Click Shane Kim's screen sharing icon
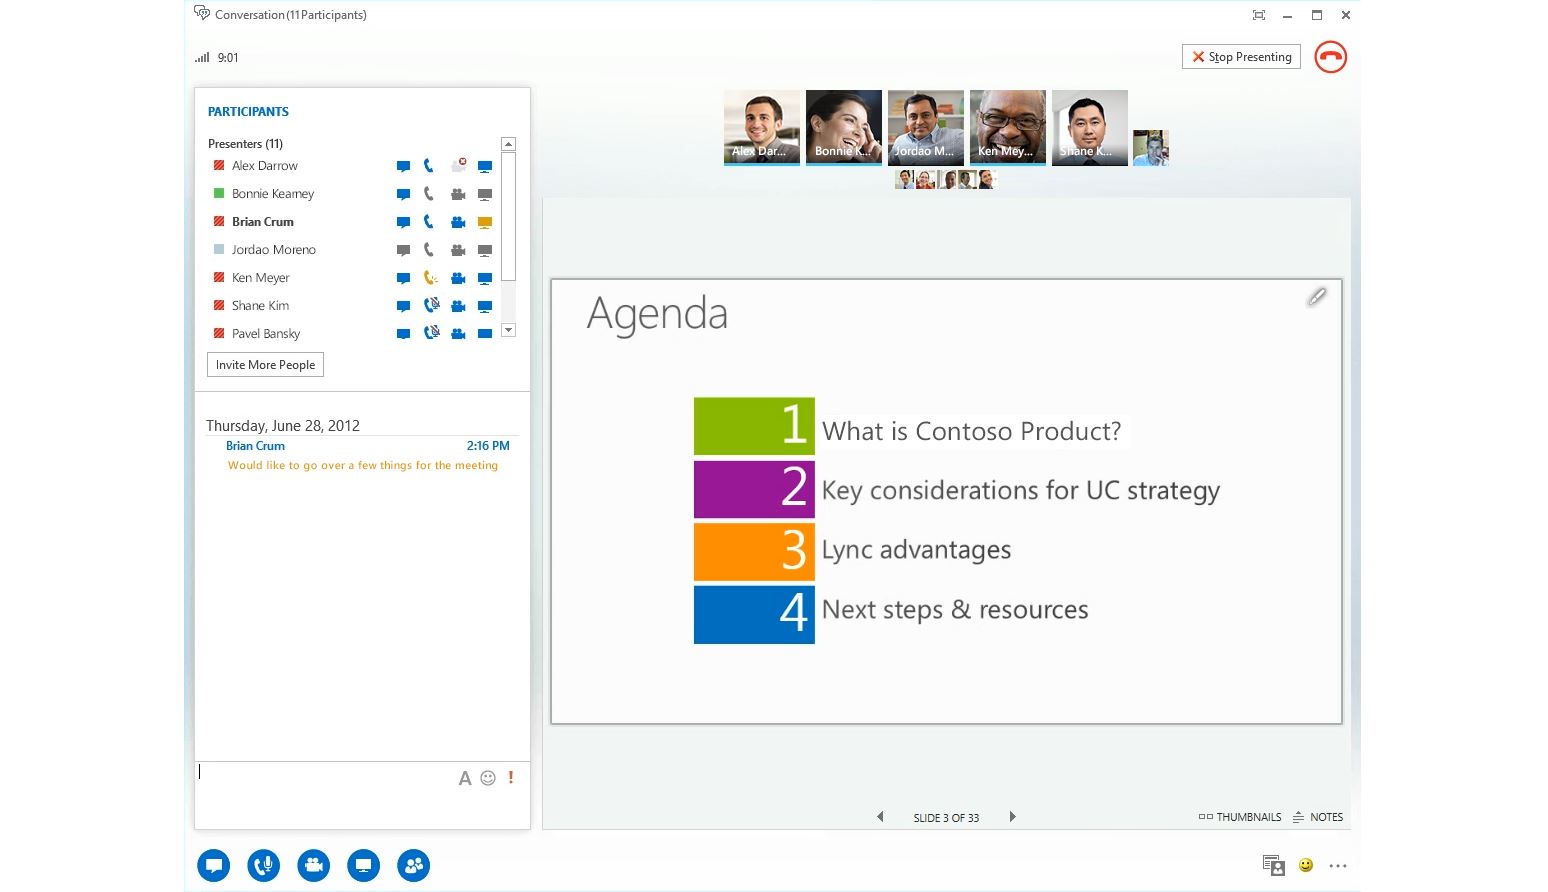1548x892 pixels. point(485,306)
